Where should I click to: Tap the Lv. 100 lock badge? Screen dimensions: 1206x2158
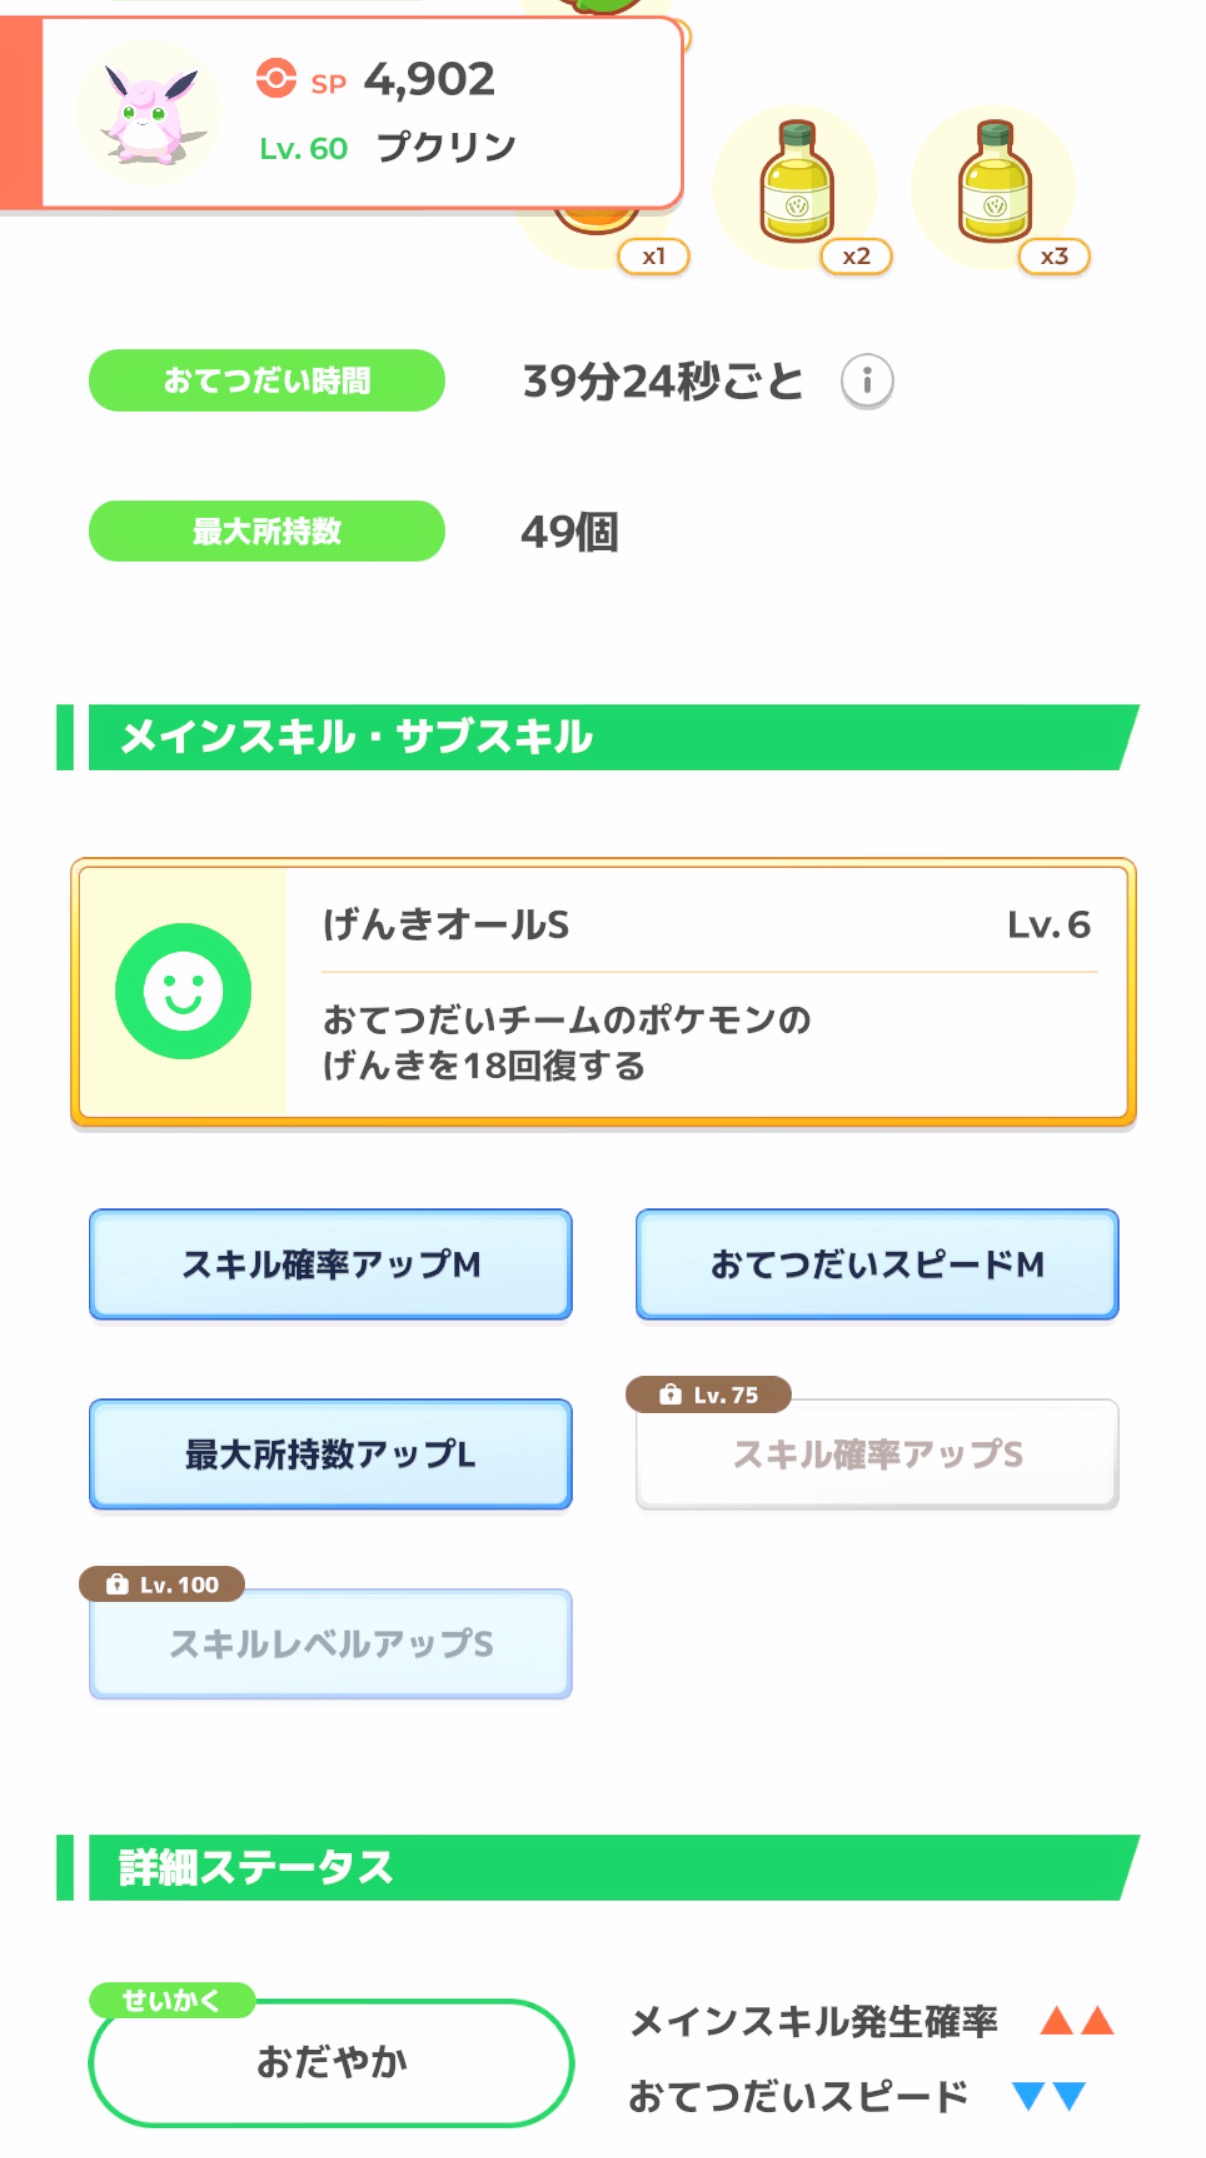tap(162, 1584)
